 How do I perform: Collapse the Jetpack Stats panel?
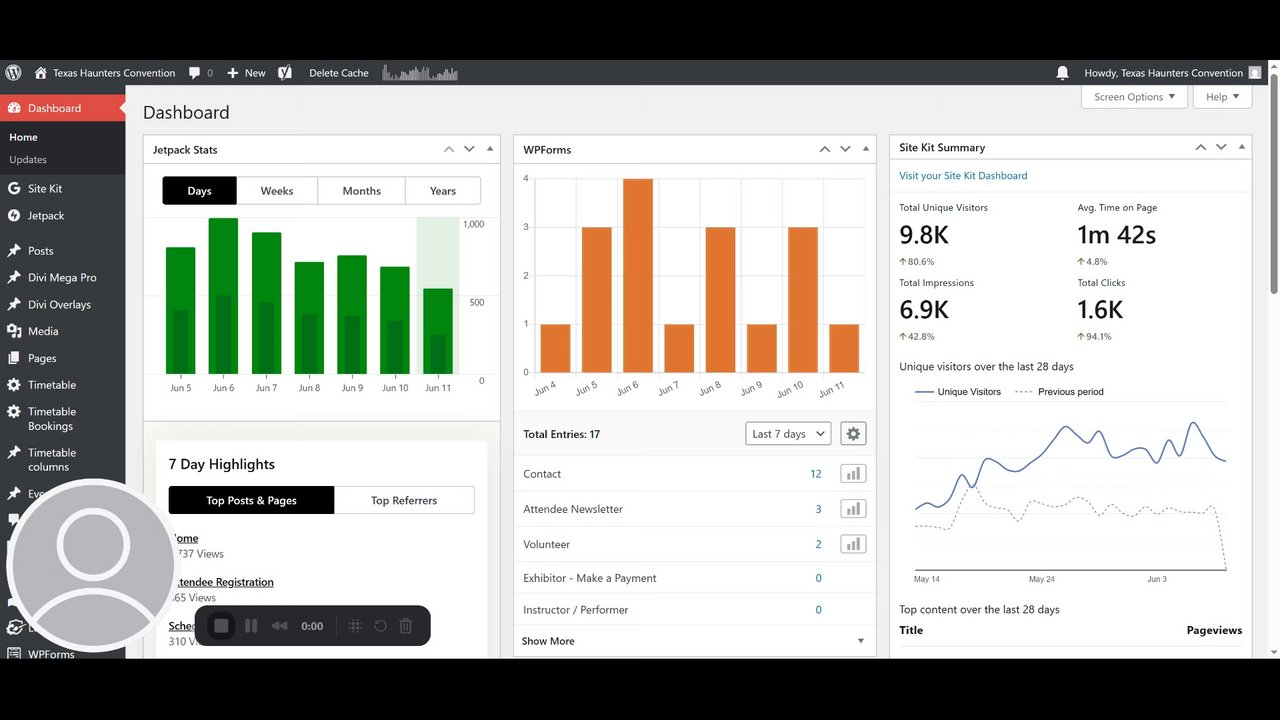pos(490,149)
